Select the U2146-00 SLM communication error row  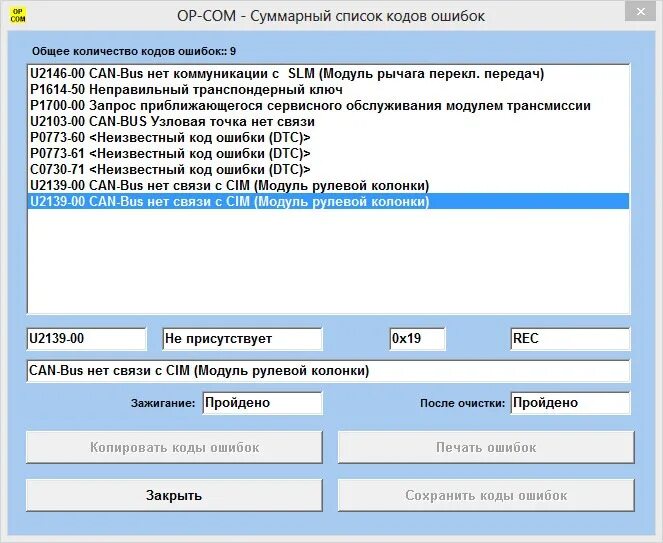329,74
